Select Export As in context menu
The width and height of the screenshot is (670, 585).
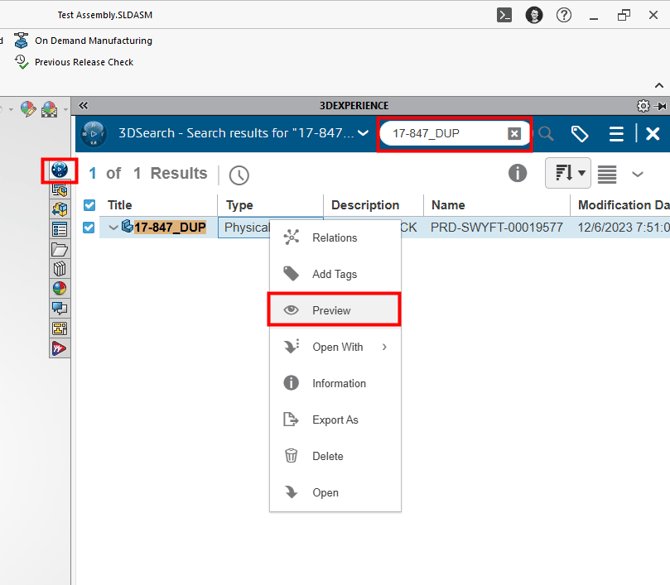[335, 420]
